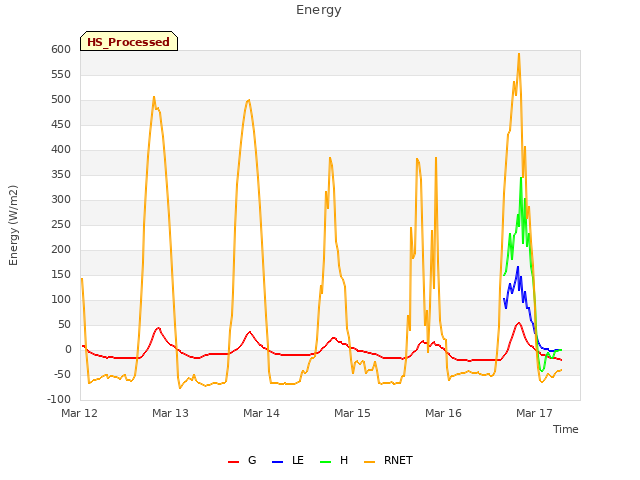The width and height of the screenshot is (640, 480).
Task: Select the Mar 17 x-axis label
Action: pyautogui.click(x=535, y=413)
